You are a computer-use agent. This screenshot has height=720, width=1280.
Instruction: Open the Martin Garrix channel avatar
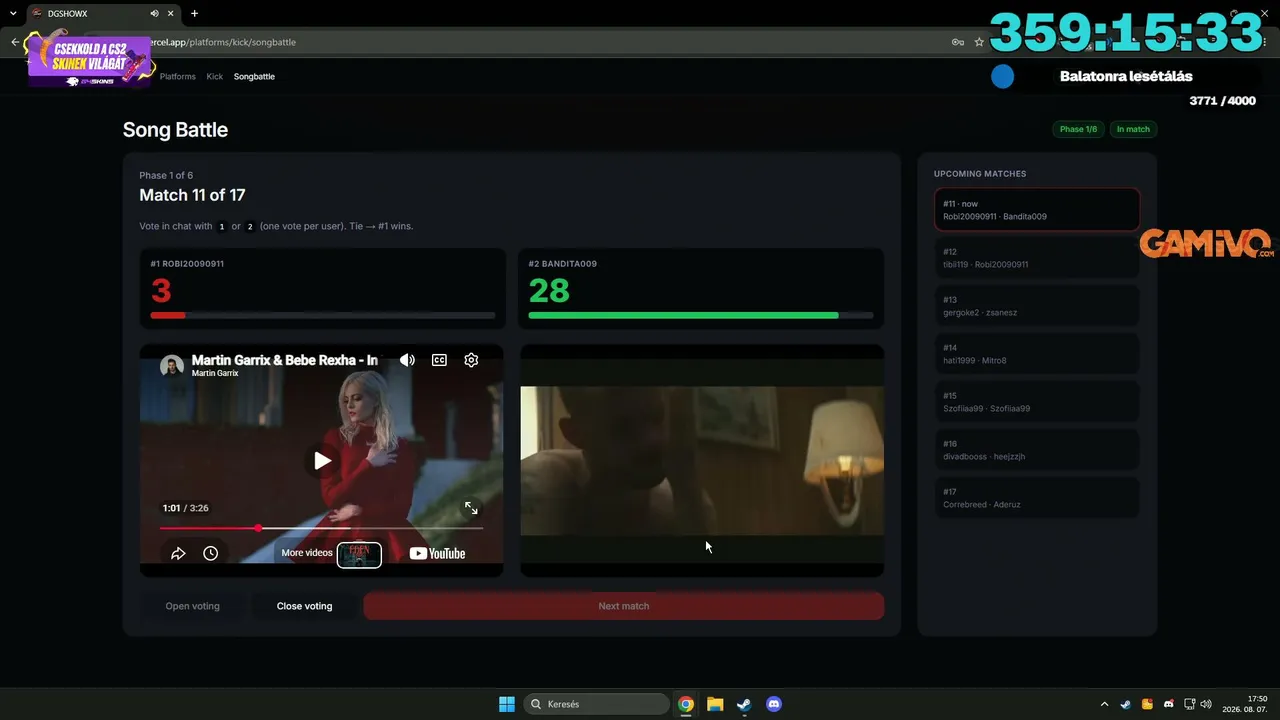tap(172, 365)
